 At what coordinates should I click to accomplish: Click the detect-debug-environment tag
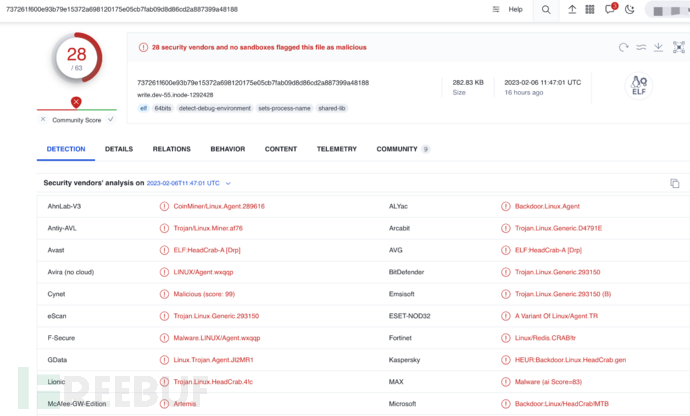[x=215, y=108]
